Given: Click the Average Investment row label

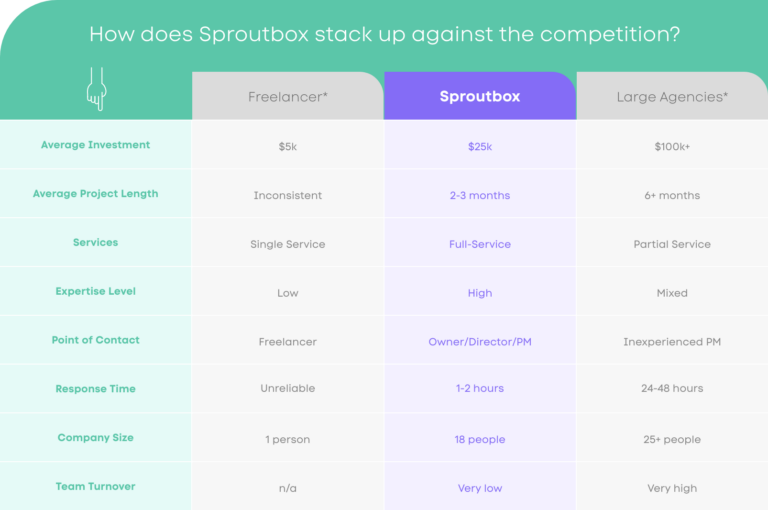Looking at the screenshot, I should pyautogui.click(x=95, y=145).
